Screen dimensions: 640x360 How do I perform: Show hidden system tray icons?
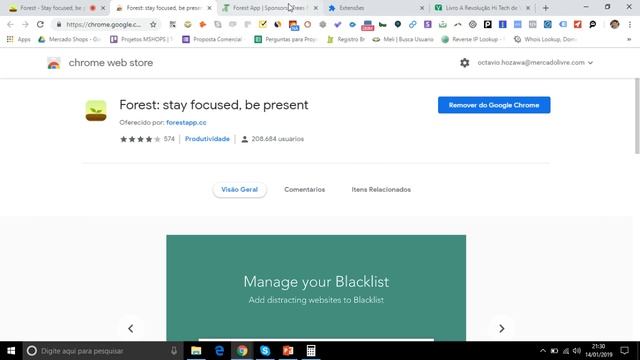pos(542,351)
